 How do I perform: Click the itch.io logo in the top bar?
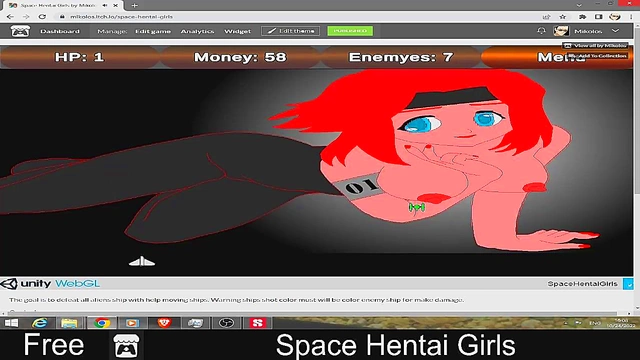(x=20, y=31)
